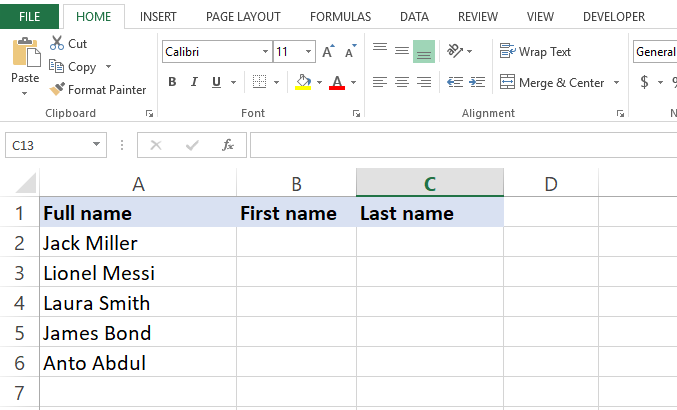Open the Fill Color dropdown arrow
Image resolution: width=677 pixels, height=410 pixels.
320,82
